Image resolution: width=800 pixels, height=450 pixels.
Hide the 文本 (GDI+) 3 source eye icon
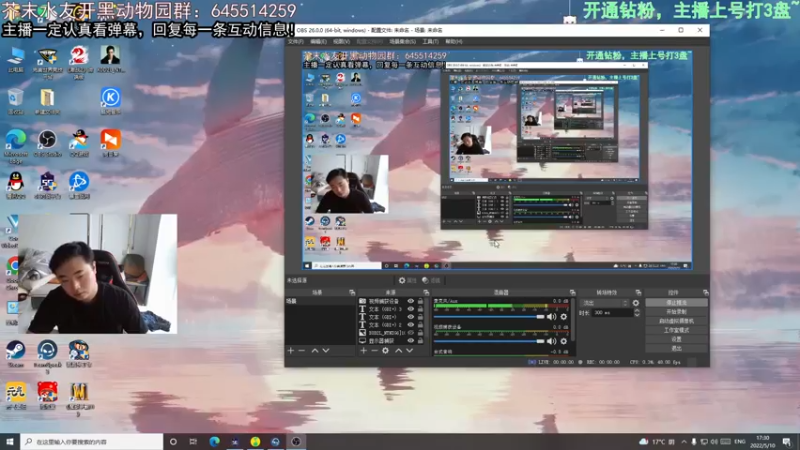[411, 309]
